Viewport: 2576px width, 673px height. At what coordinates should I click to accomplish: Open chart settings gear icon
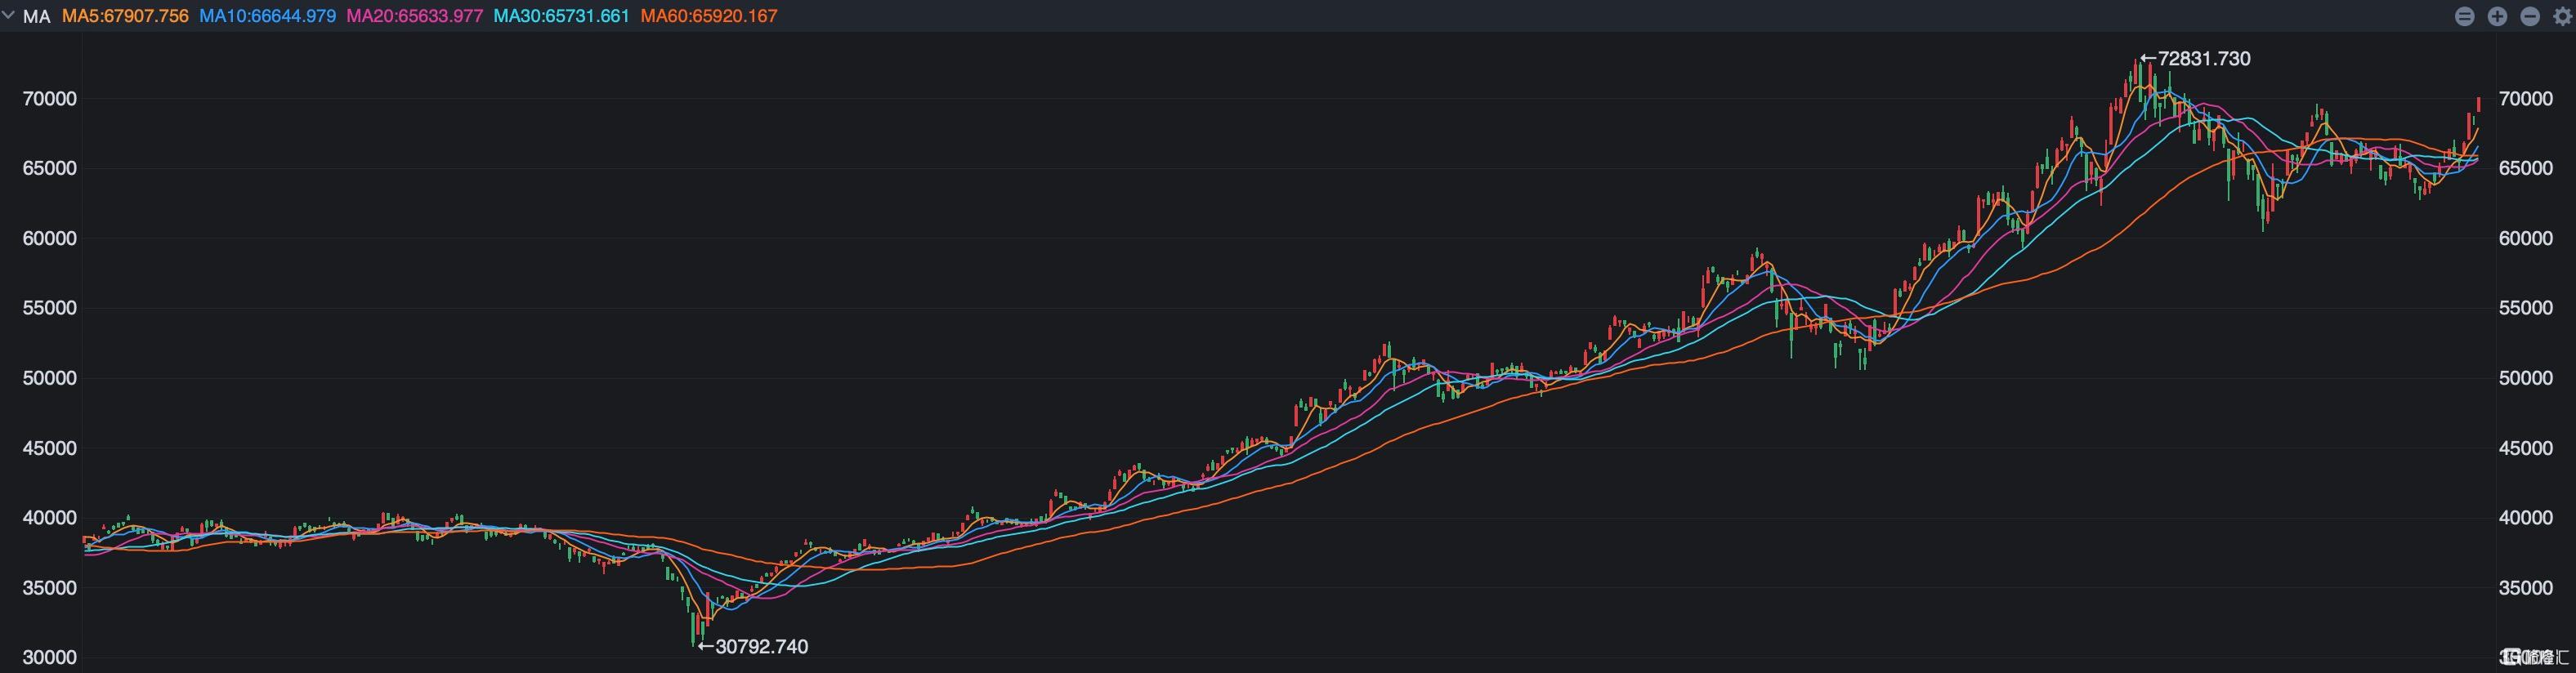tap(2562, 16)
